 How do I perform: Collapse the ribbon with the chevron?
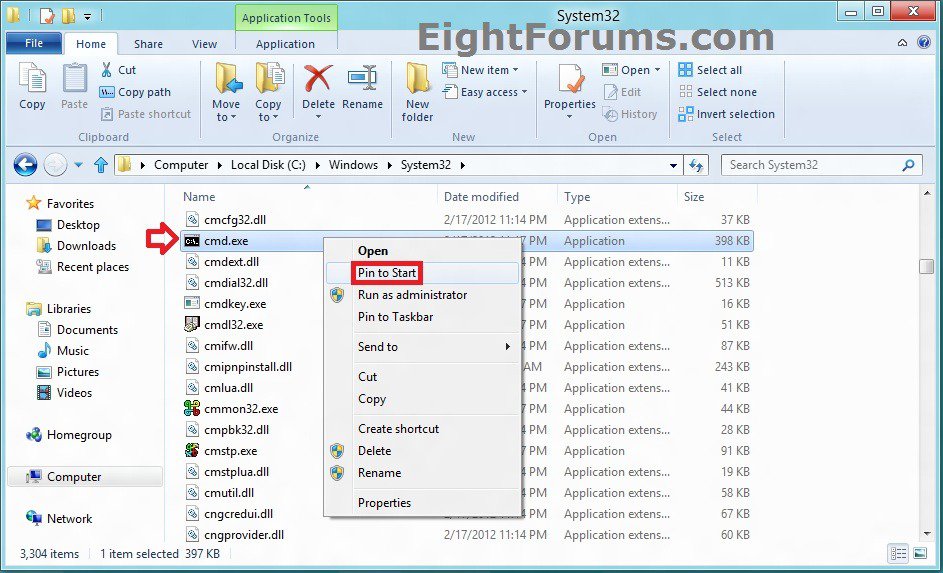click(903, 43)
